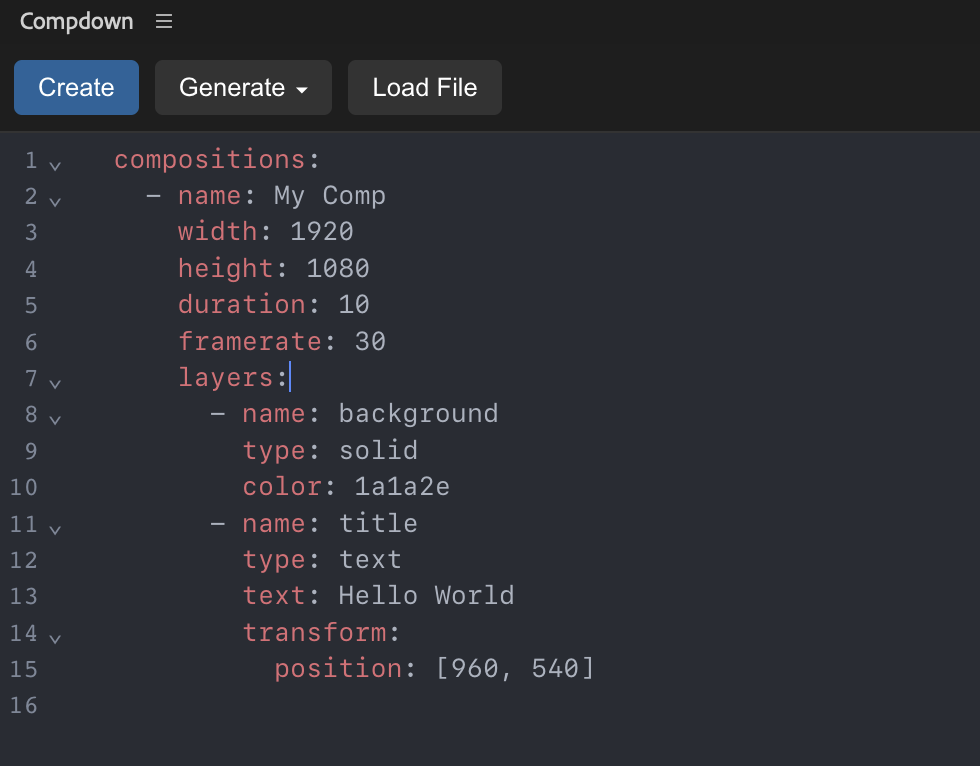Collapse the My Comp entry on line 2
The height and width of the screenshot is (766, 980).
click(54, 201)
